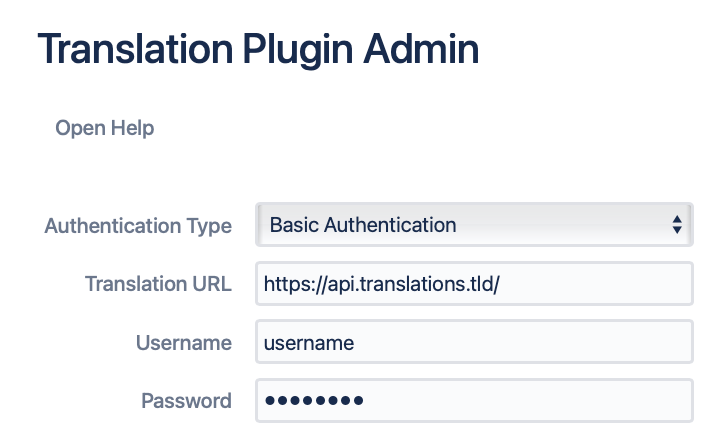Open the Help link
Image resolution: width=719 pixels, height=431 pixels.
pos(104,128)
